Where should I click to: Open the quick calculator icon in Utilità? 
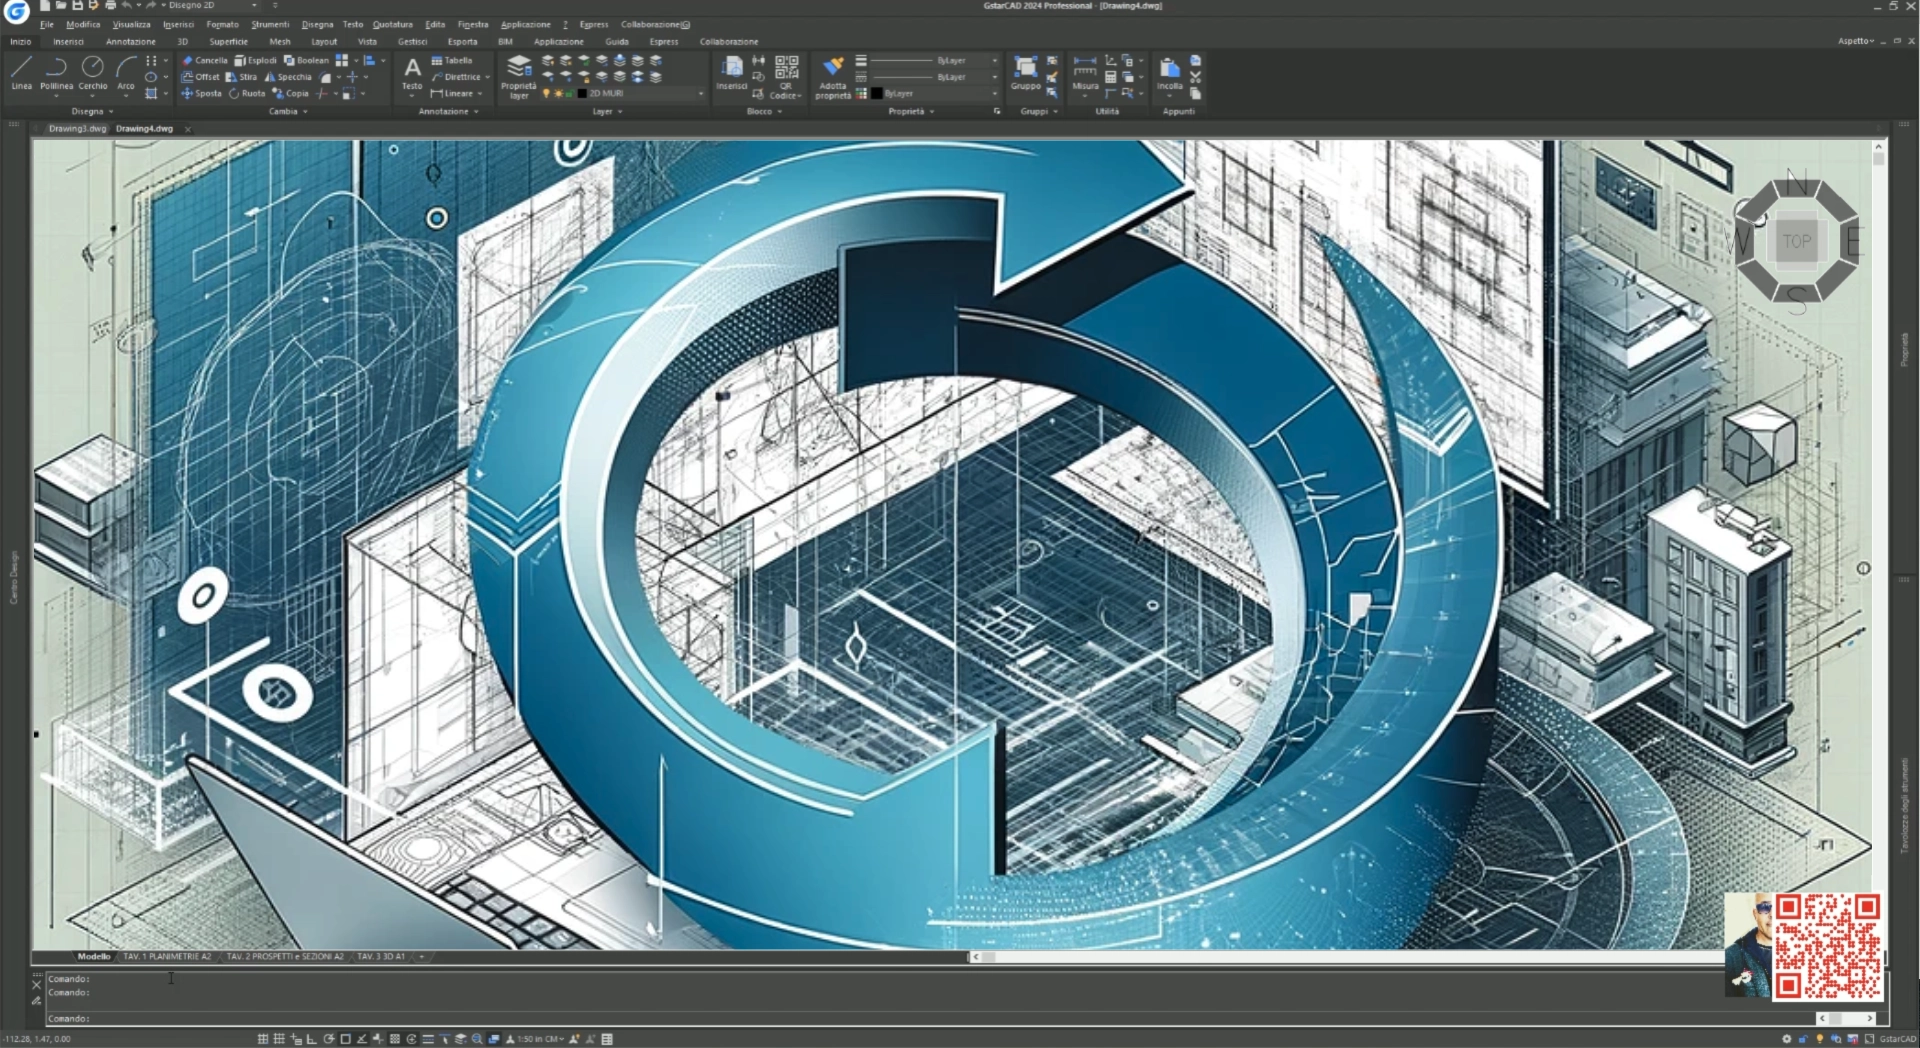(1110, 77)
